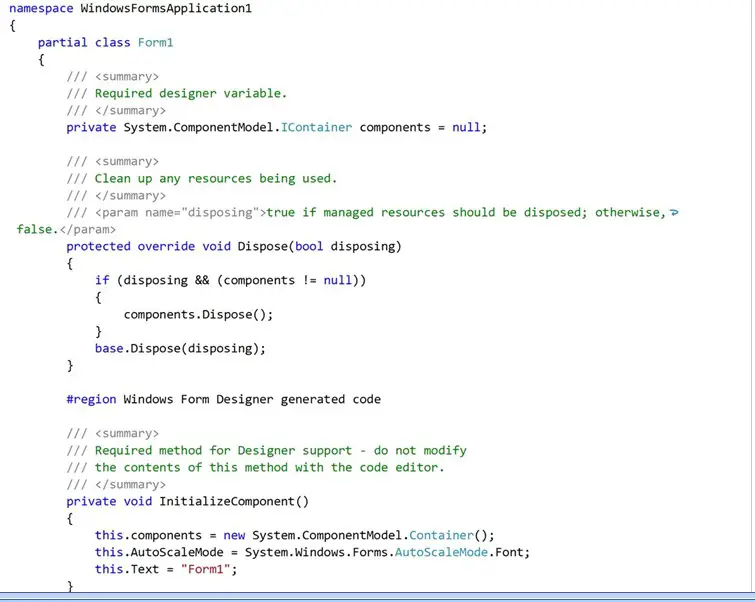755x602 pixels.
Task: Click the horizontal bar at the editor bottom
Action: coord(377,595)
